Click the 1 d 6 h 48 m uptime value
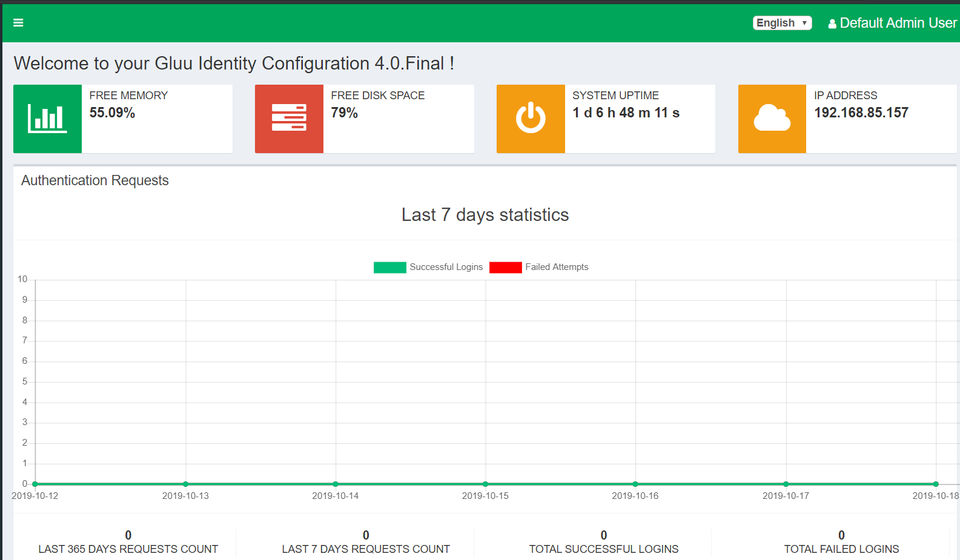The width and height of the screenshot is (960, 560). pos(626,113)
